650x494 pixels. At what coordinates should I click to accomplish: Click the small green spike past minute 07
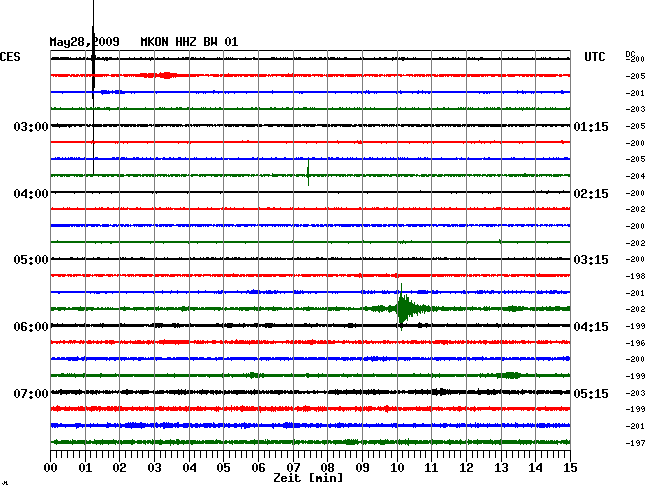[x=308, y=172]
